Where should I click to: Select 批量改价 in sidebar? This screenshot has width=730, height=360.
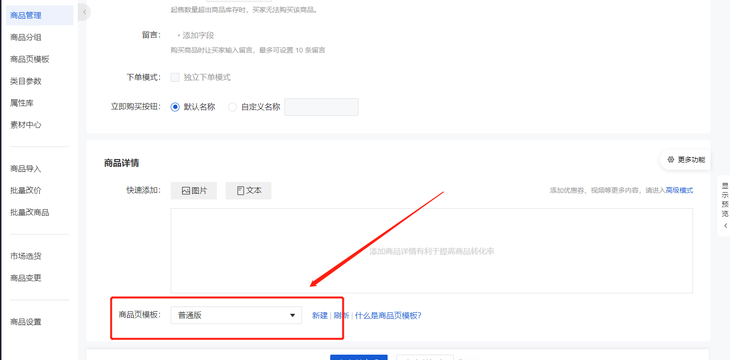tap(26, 190)
